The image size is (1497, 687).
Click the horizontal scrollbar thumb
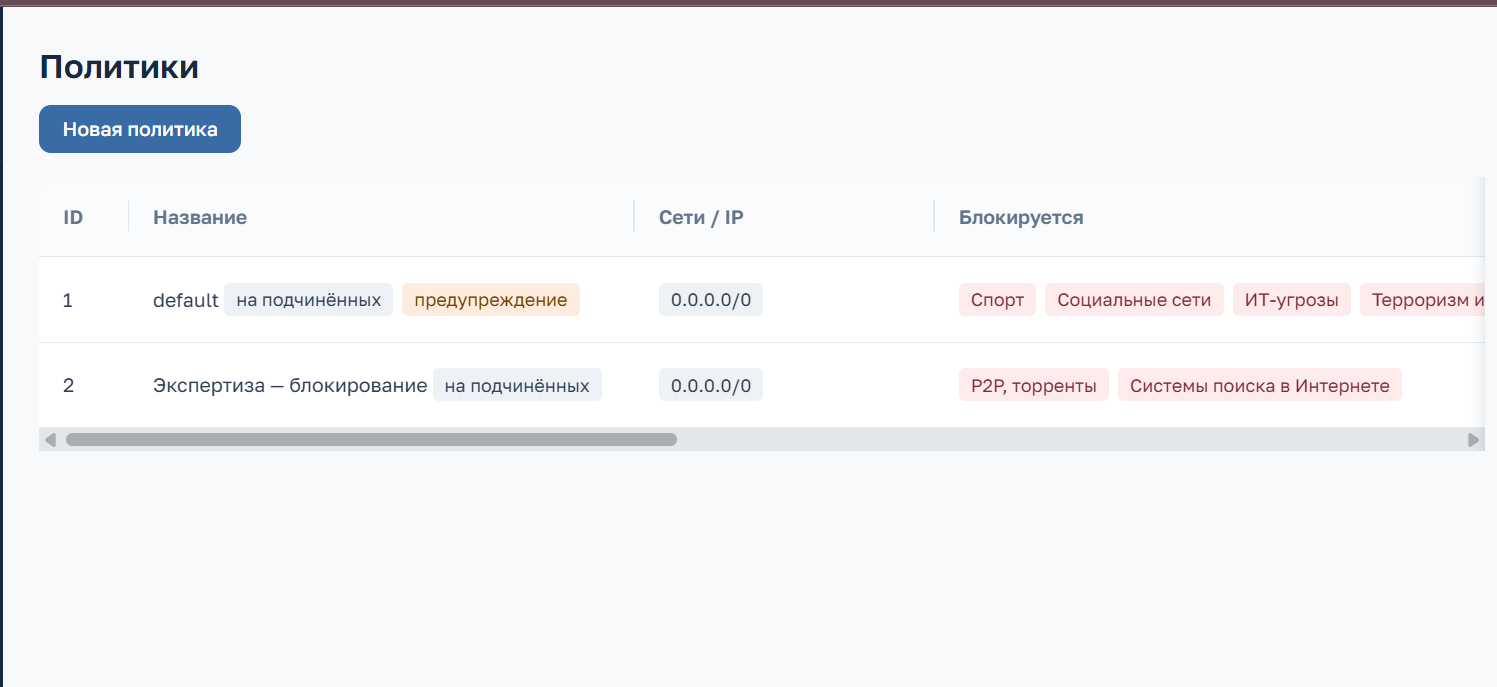tap(371, 439)
